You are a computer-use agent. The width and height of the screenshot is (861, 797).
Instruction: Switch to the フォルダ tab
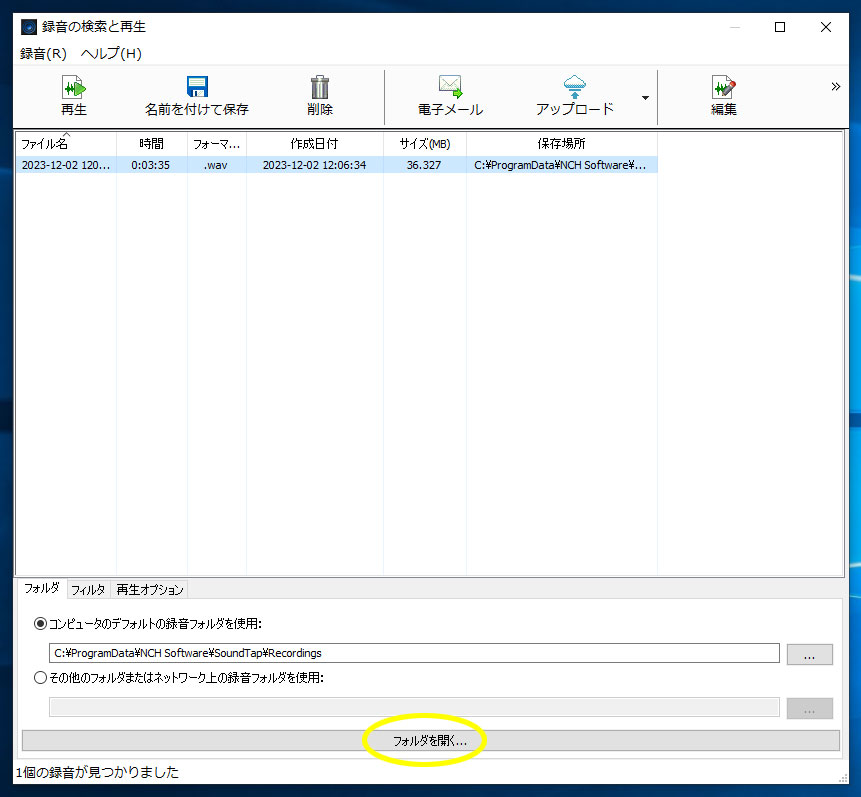coord(42,588)
